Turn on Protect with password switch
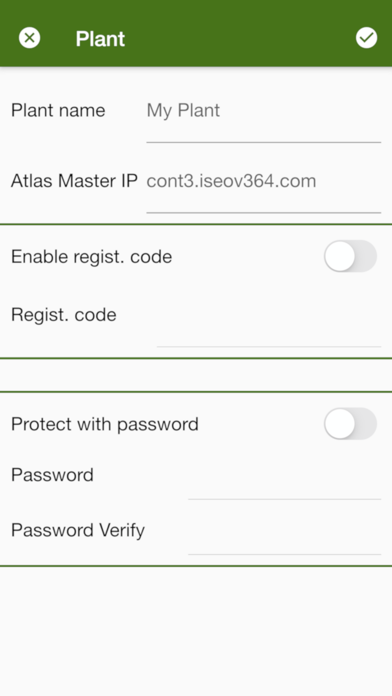The width and height of the screenshot is (392, 696). 350,423
